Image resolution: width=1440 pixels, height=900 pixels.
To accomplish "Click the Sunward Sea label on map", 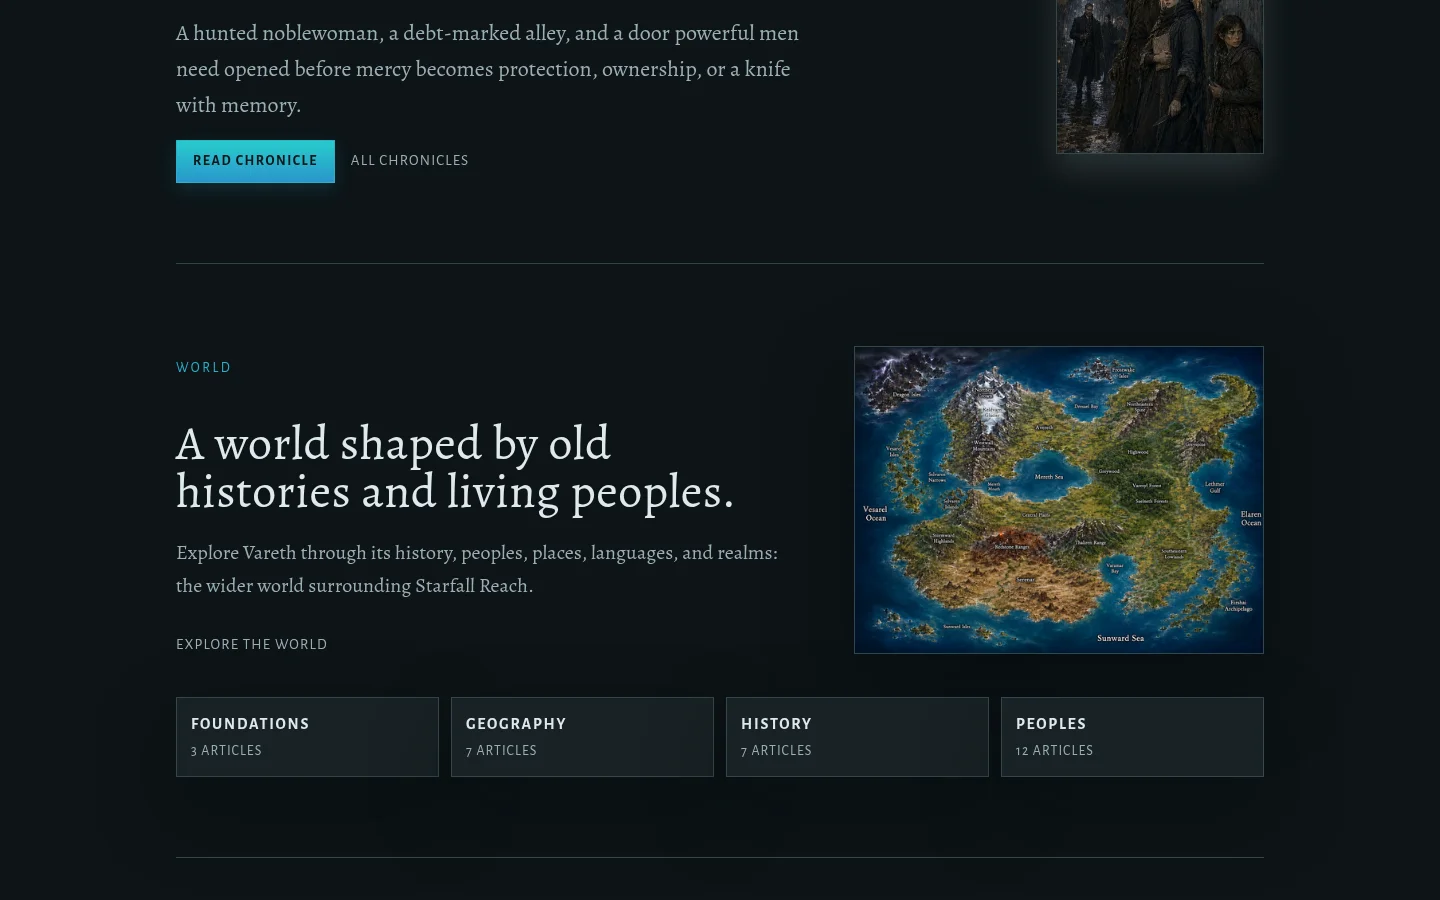I will click(x=1121, y=638).
